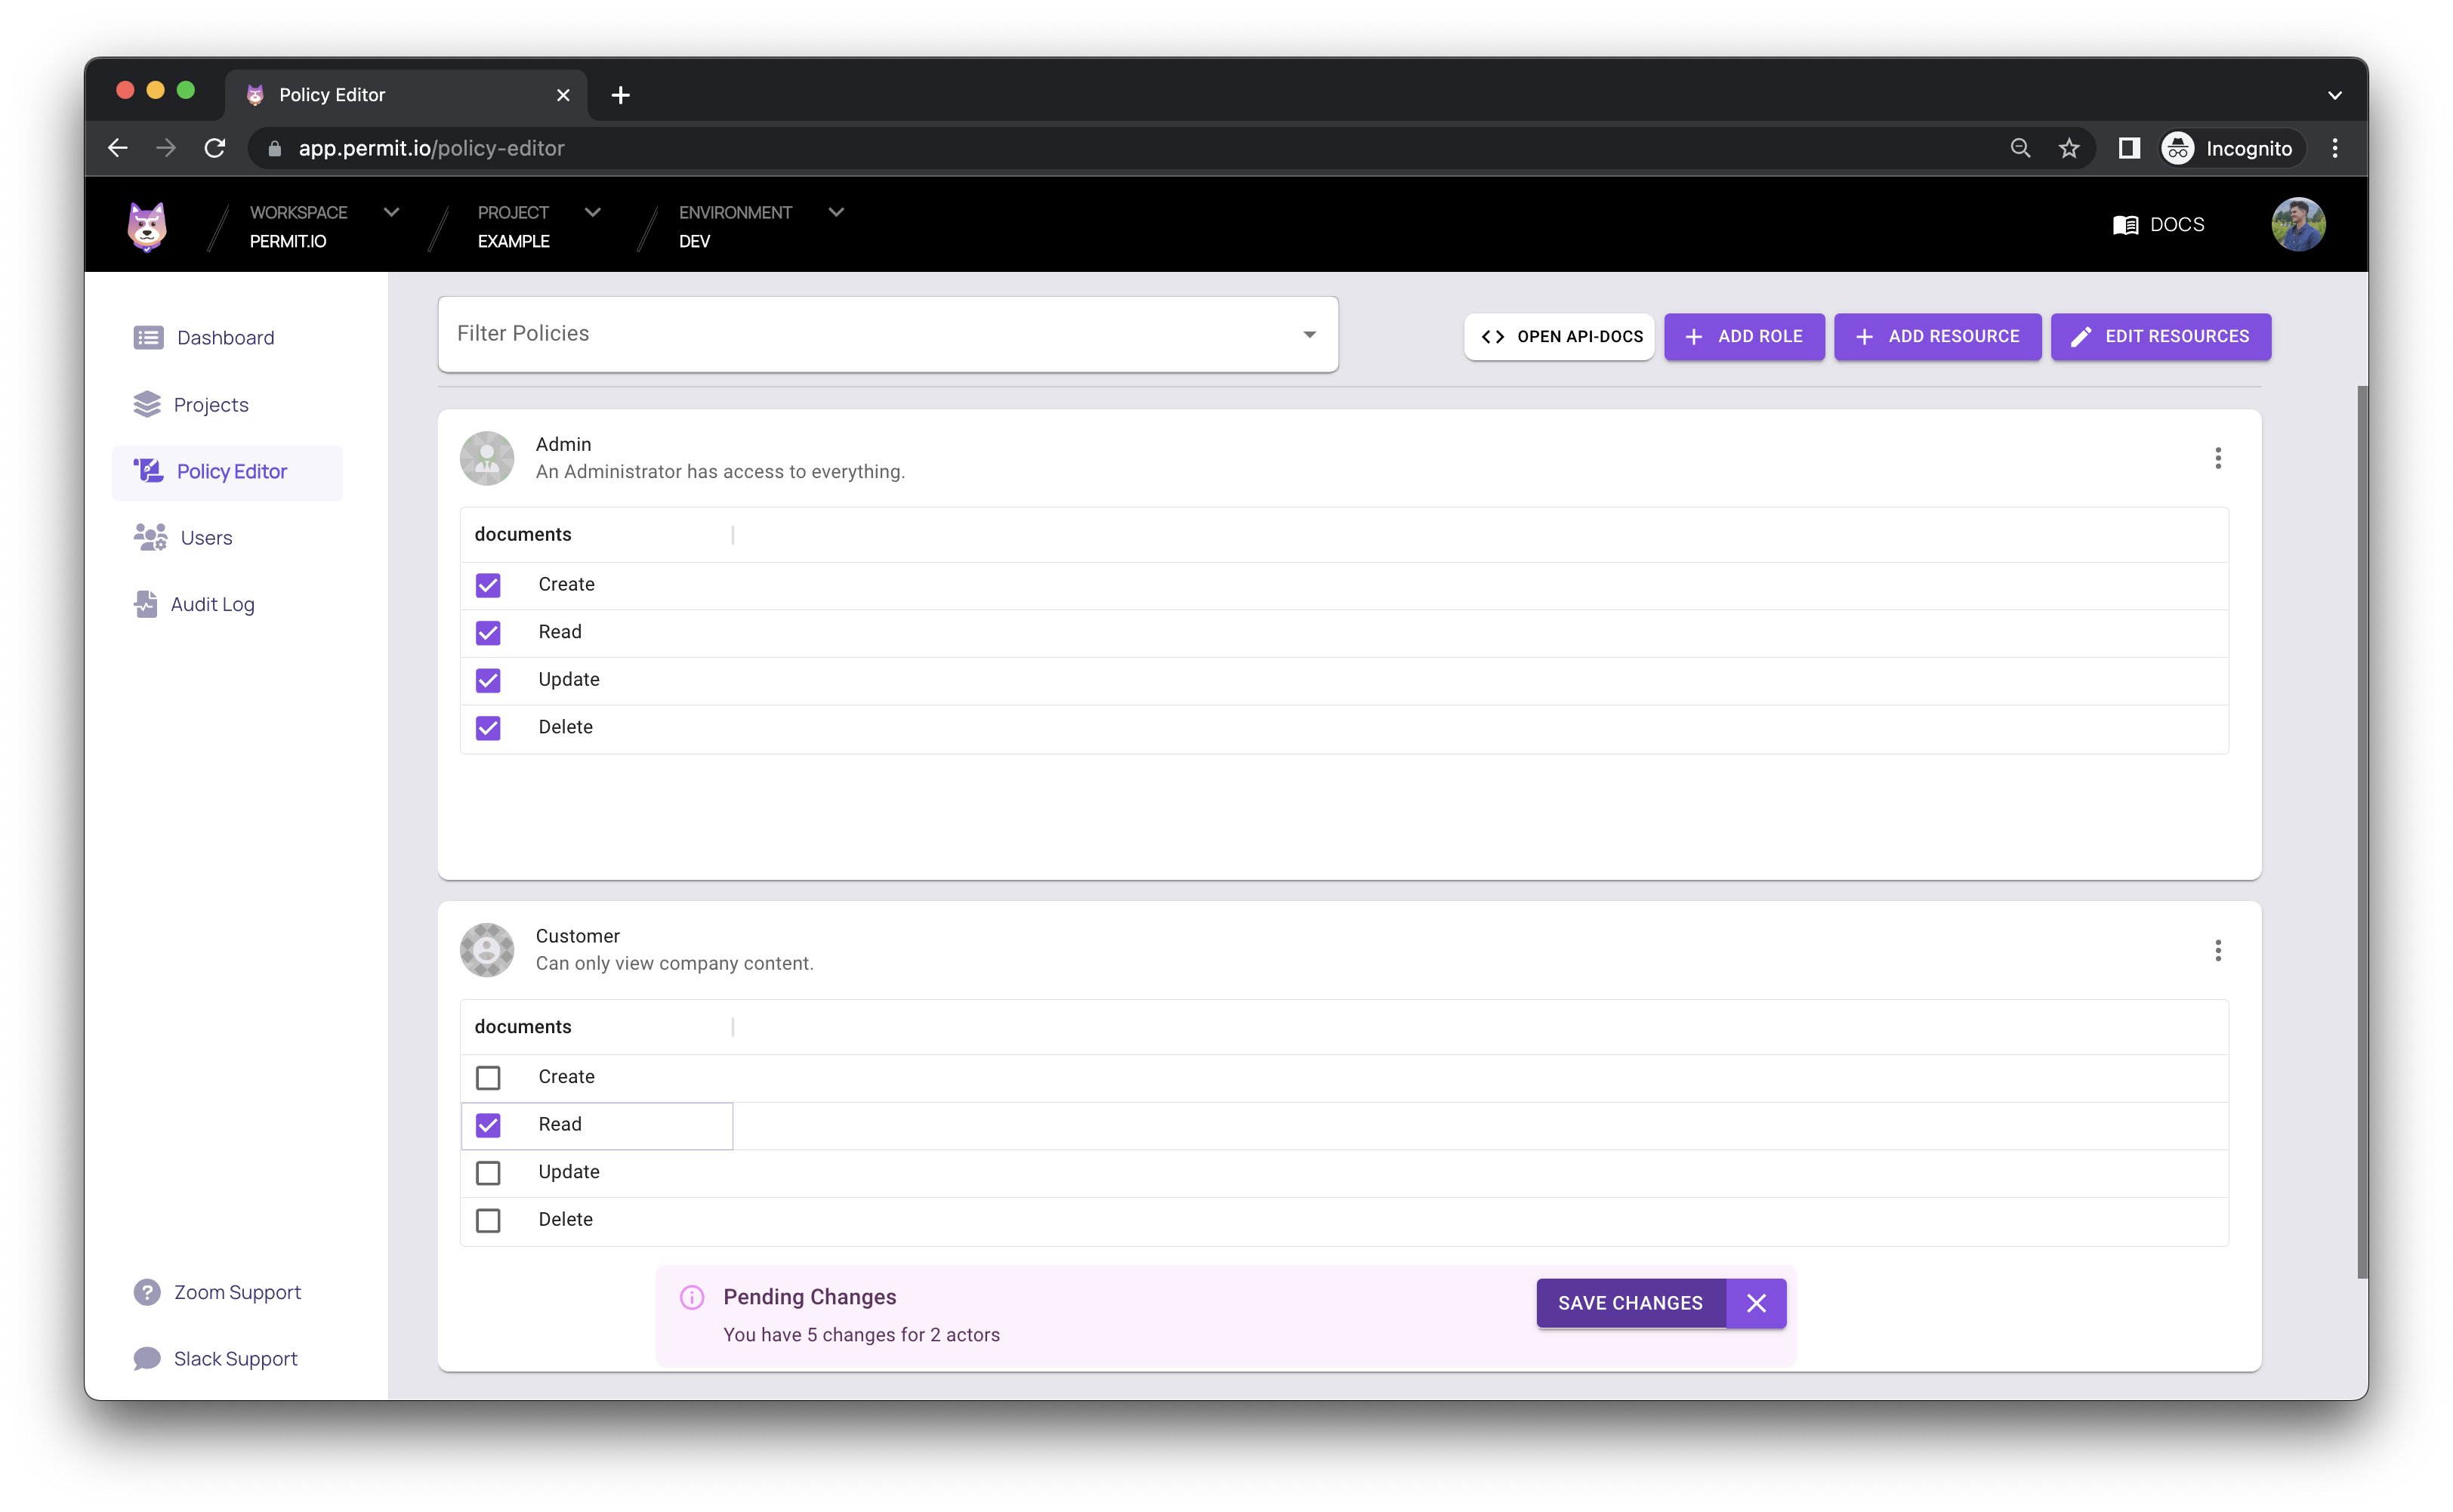2453x1512 pixels.
Task: Click the Zoom Support icon
Action: pyautogui.click(x=146, y=1291)
